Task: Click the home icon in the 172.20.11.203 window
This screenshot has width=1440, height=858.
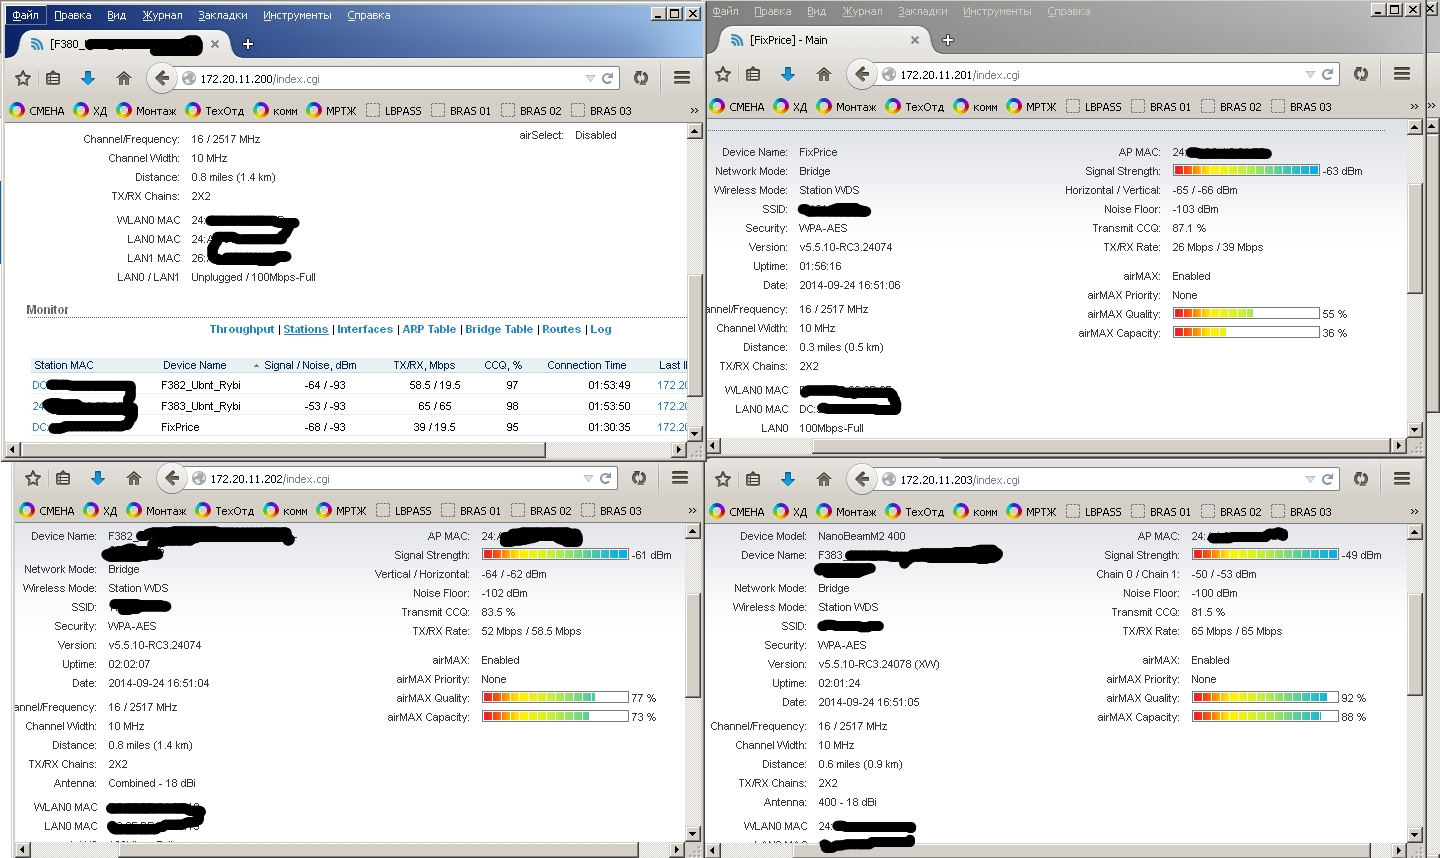Action: pyautogui.click(x=824, y=479)
